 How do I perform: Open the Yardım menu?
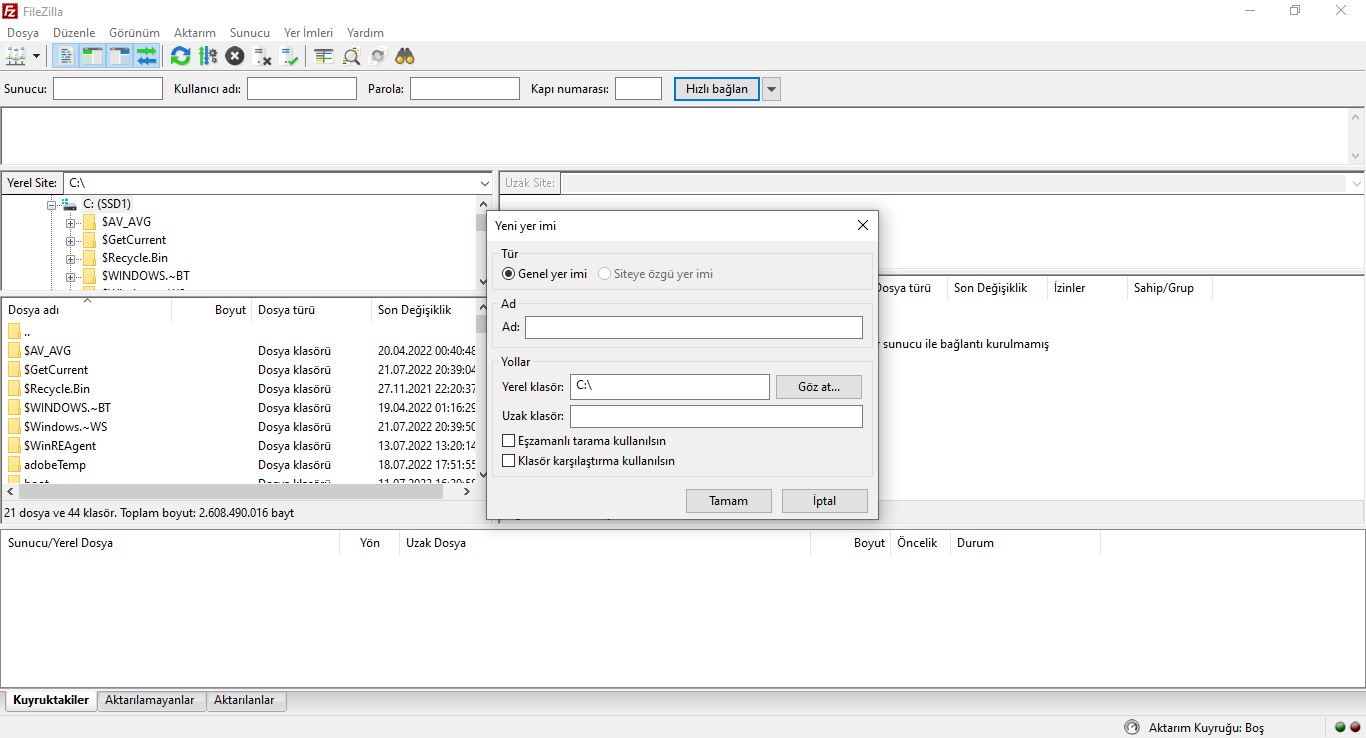coord(365,33)
